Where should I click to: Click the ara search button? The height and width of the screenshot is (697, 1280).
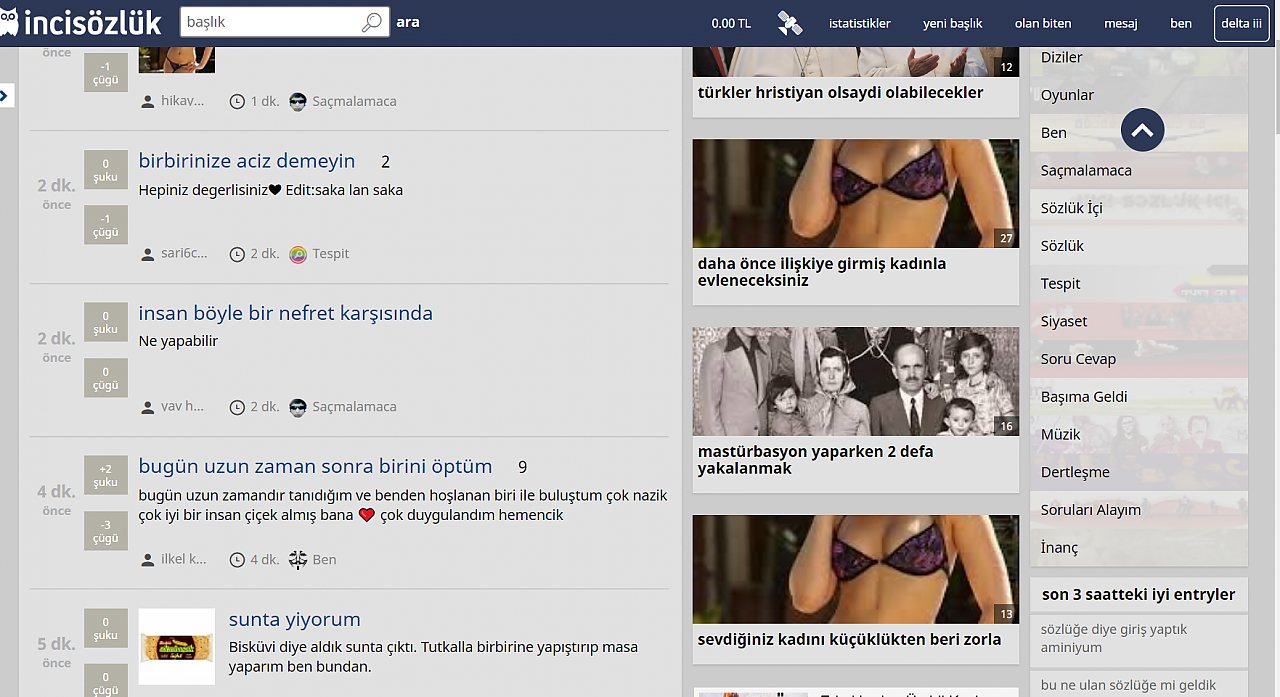tap(408, 22)
